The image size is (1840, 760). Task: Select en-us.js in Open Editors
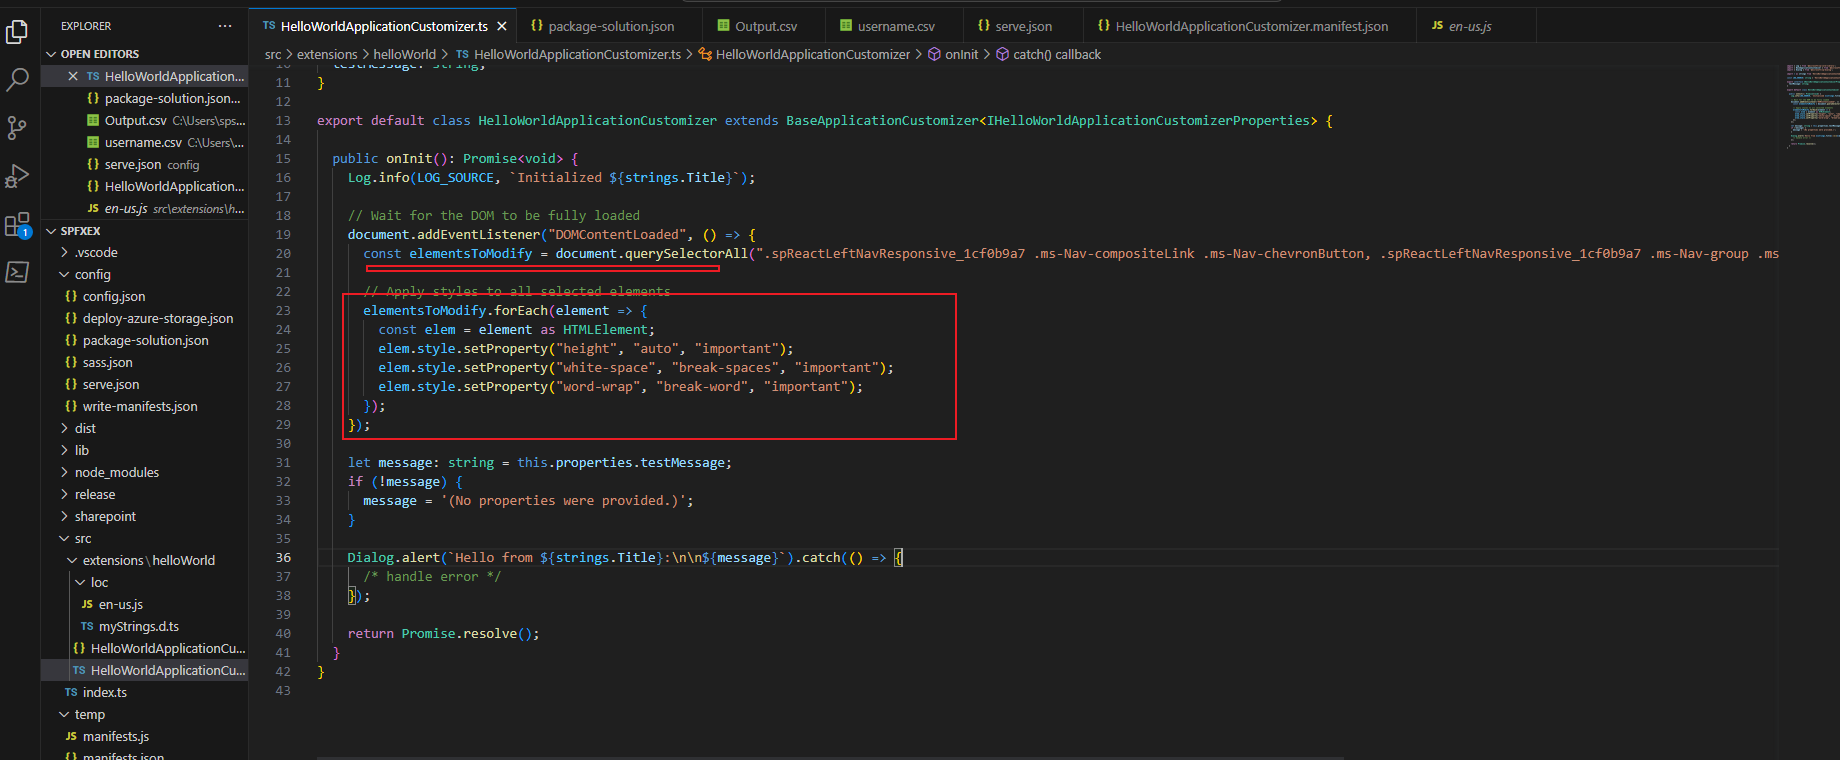tap(144, 209)
